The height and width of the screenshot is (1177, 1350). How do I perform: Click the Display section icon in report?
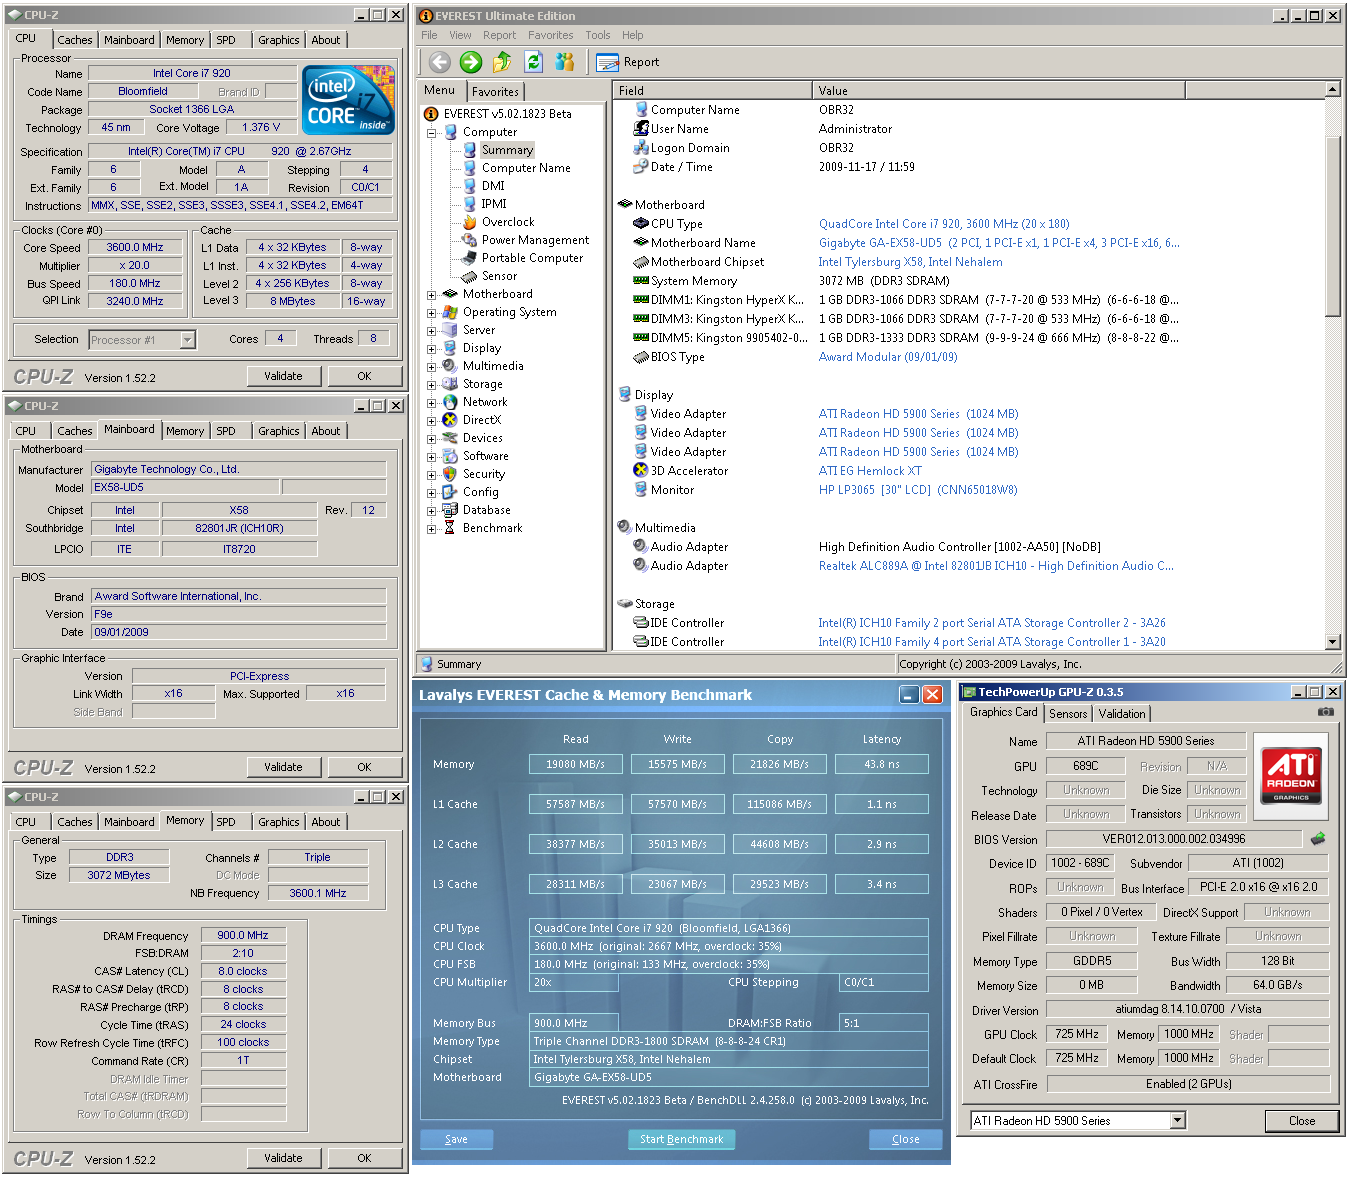click(625, 394)
